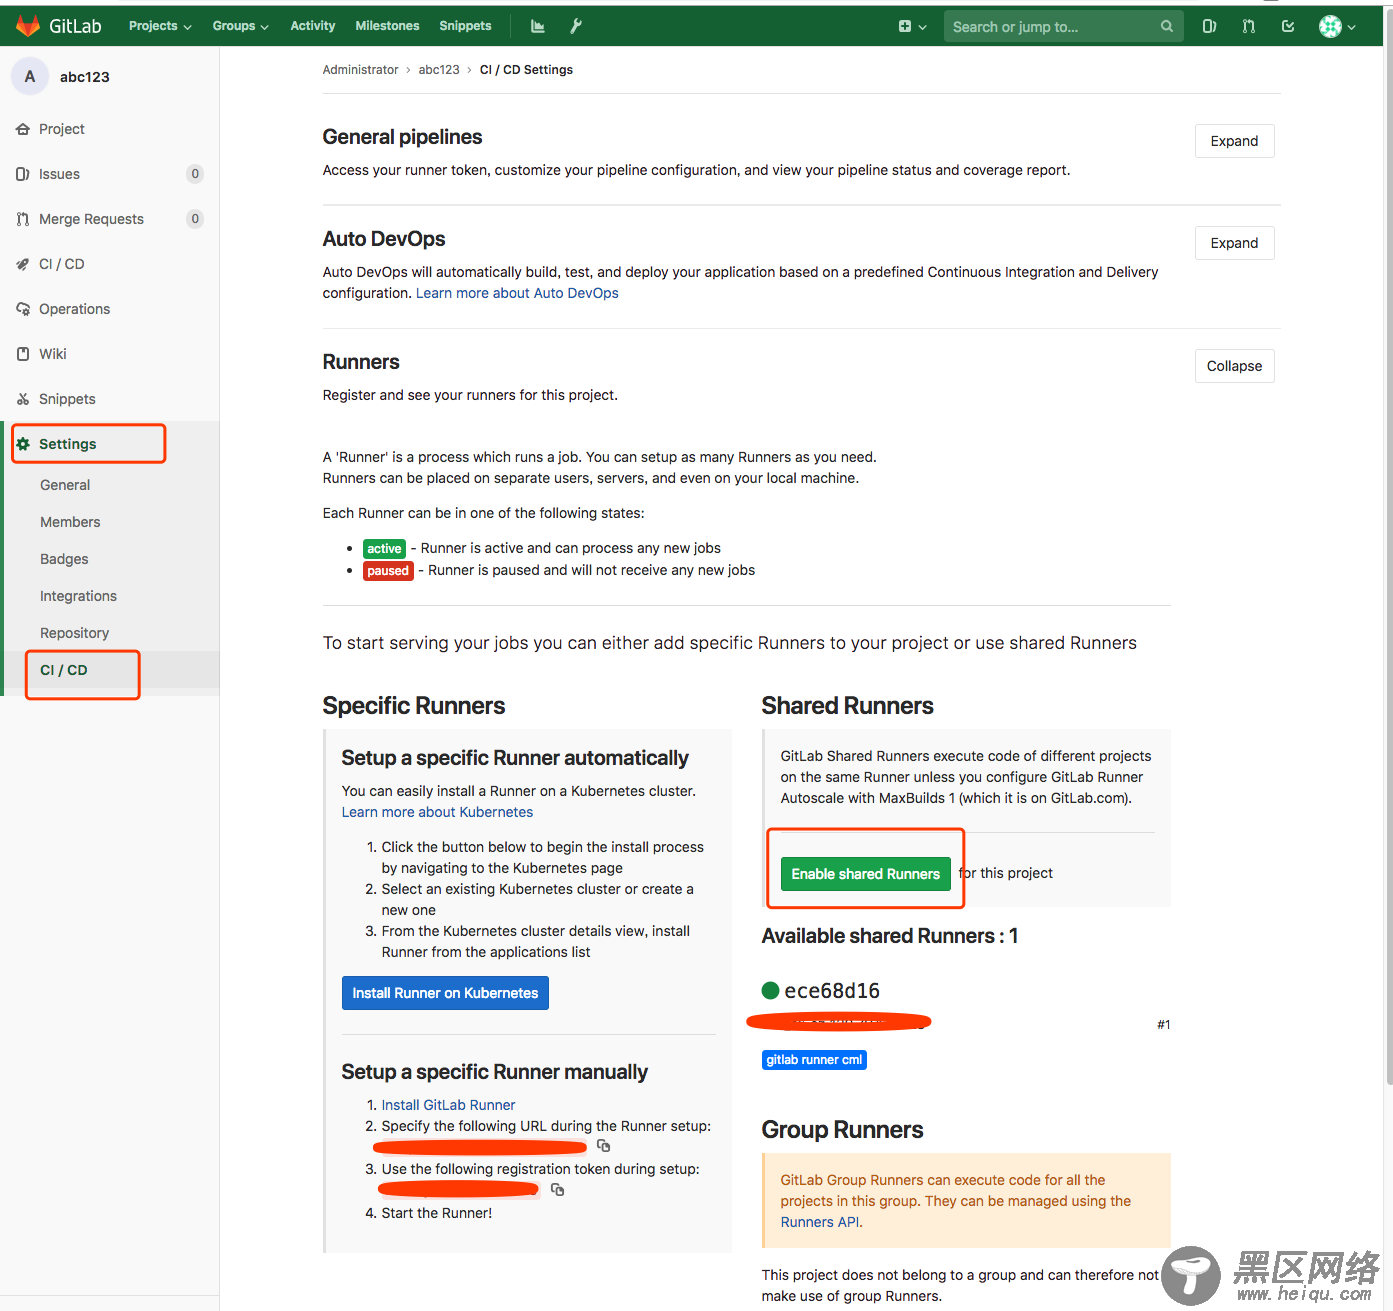Click the plus new-item icon
The width and height of the screenshot is (1393, 1311).
(x=905, y=27)
